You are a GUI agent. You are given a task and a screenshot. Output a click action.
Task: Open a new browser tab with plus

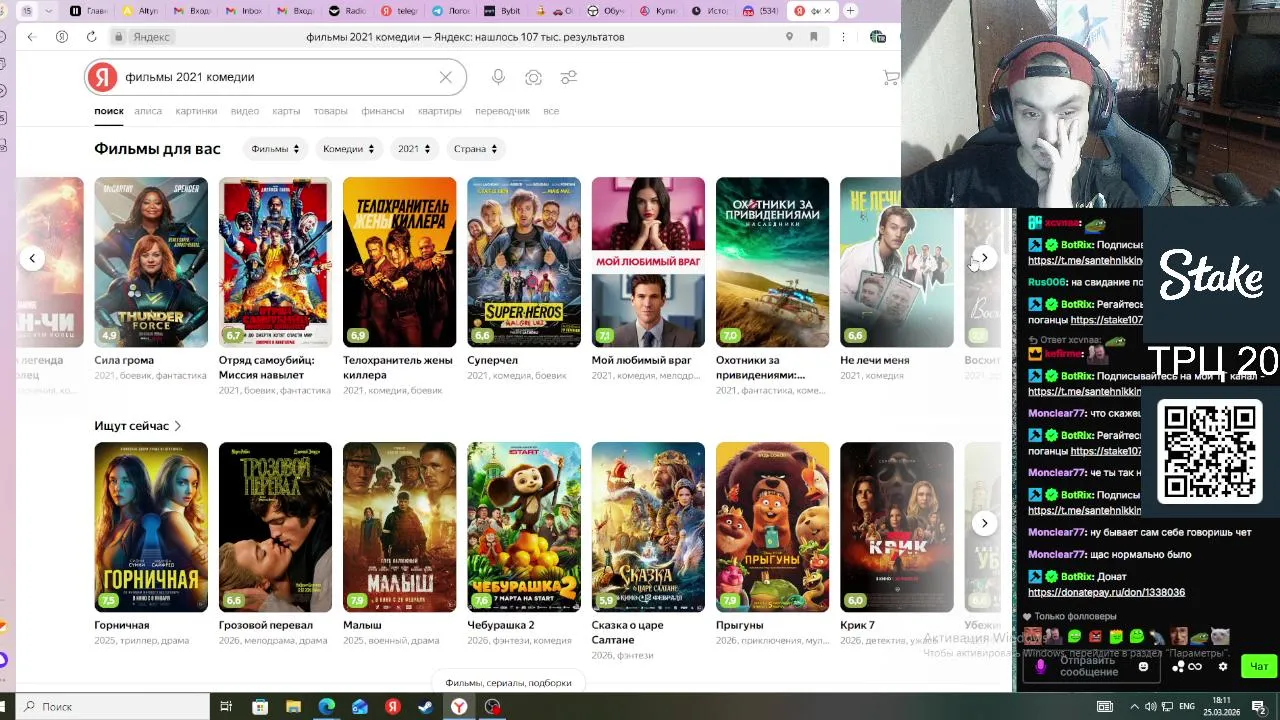click(850, 11)
